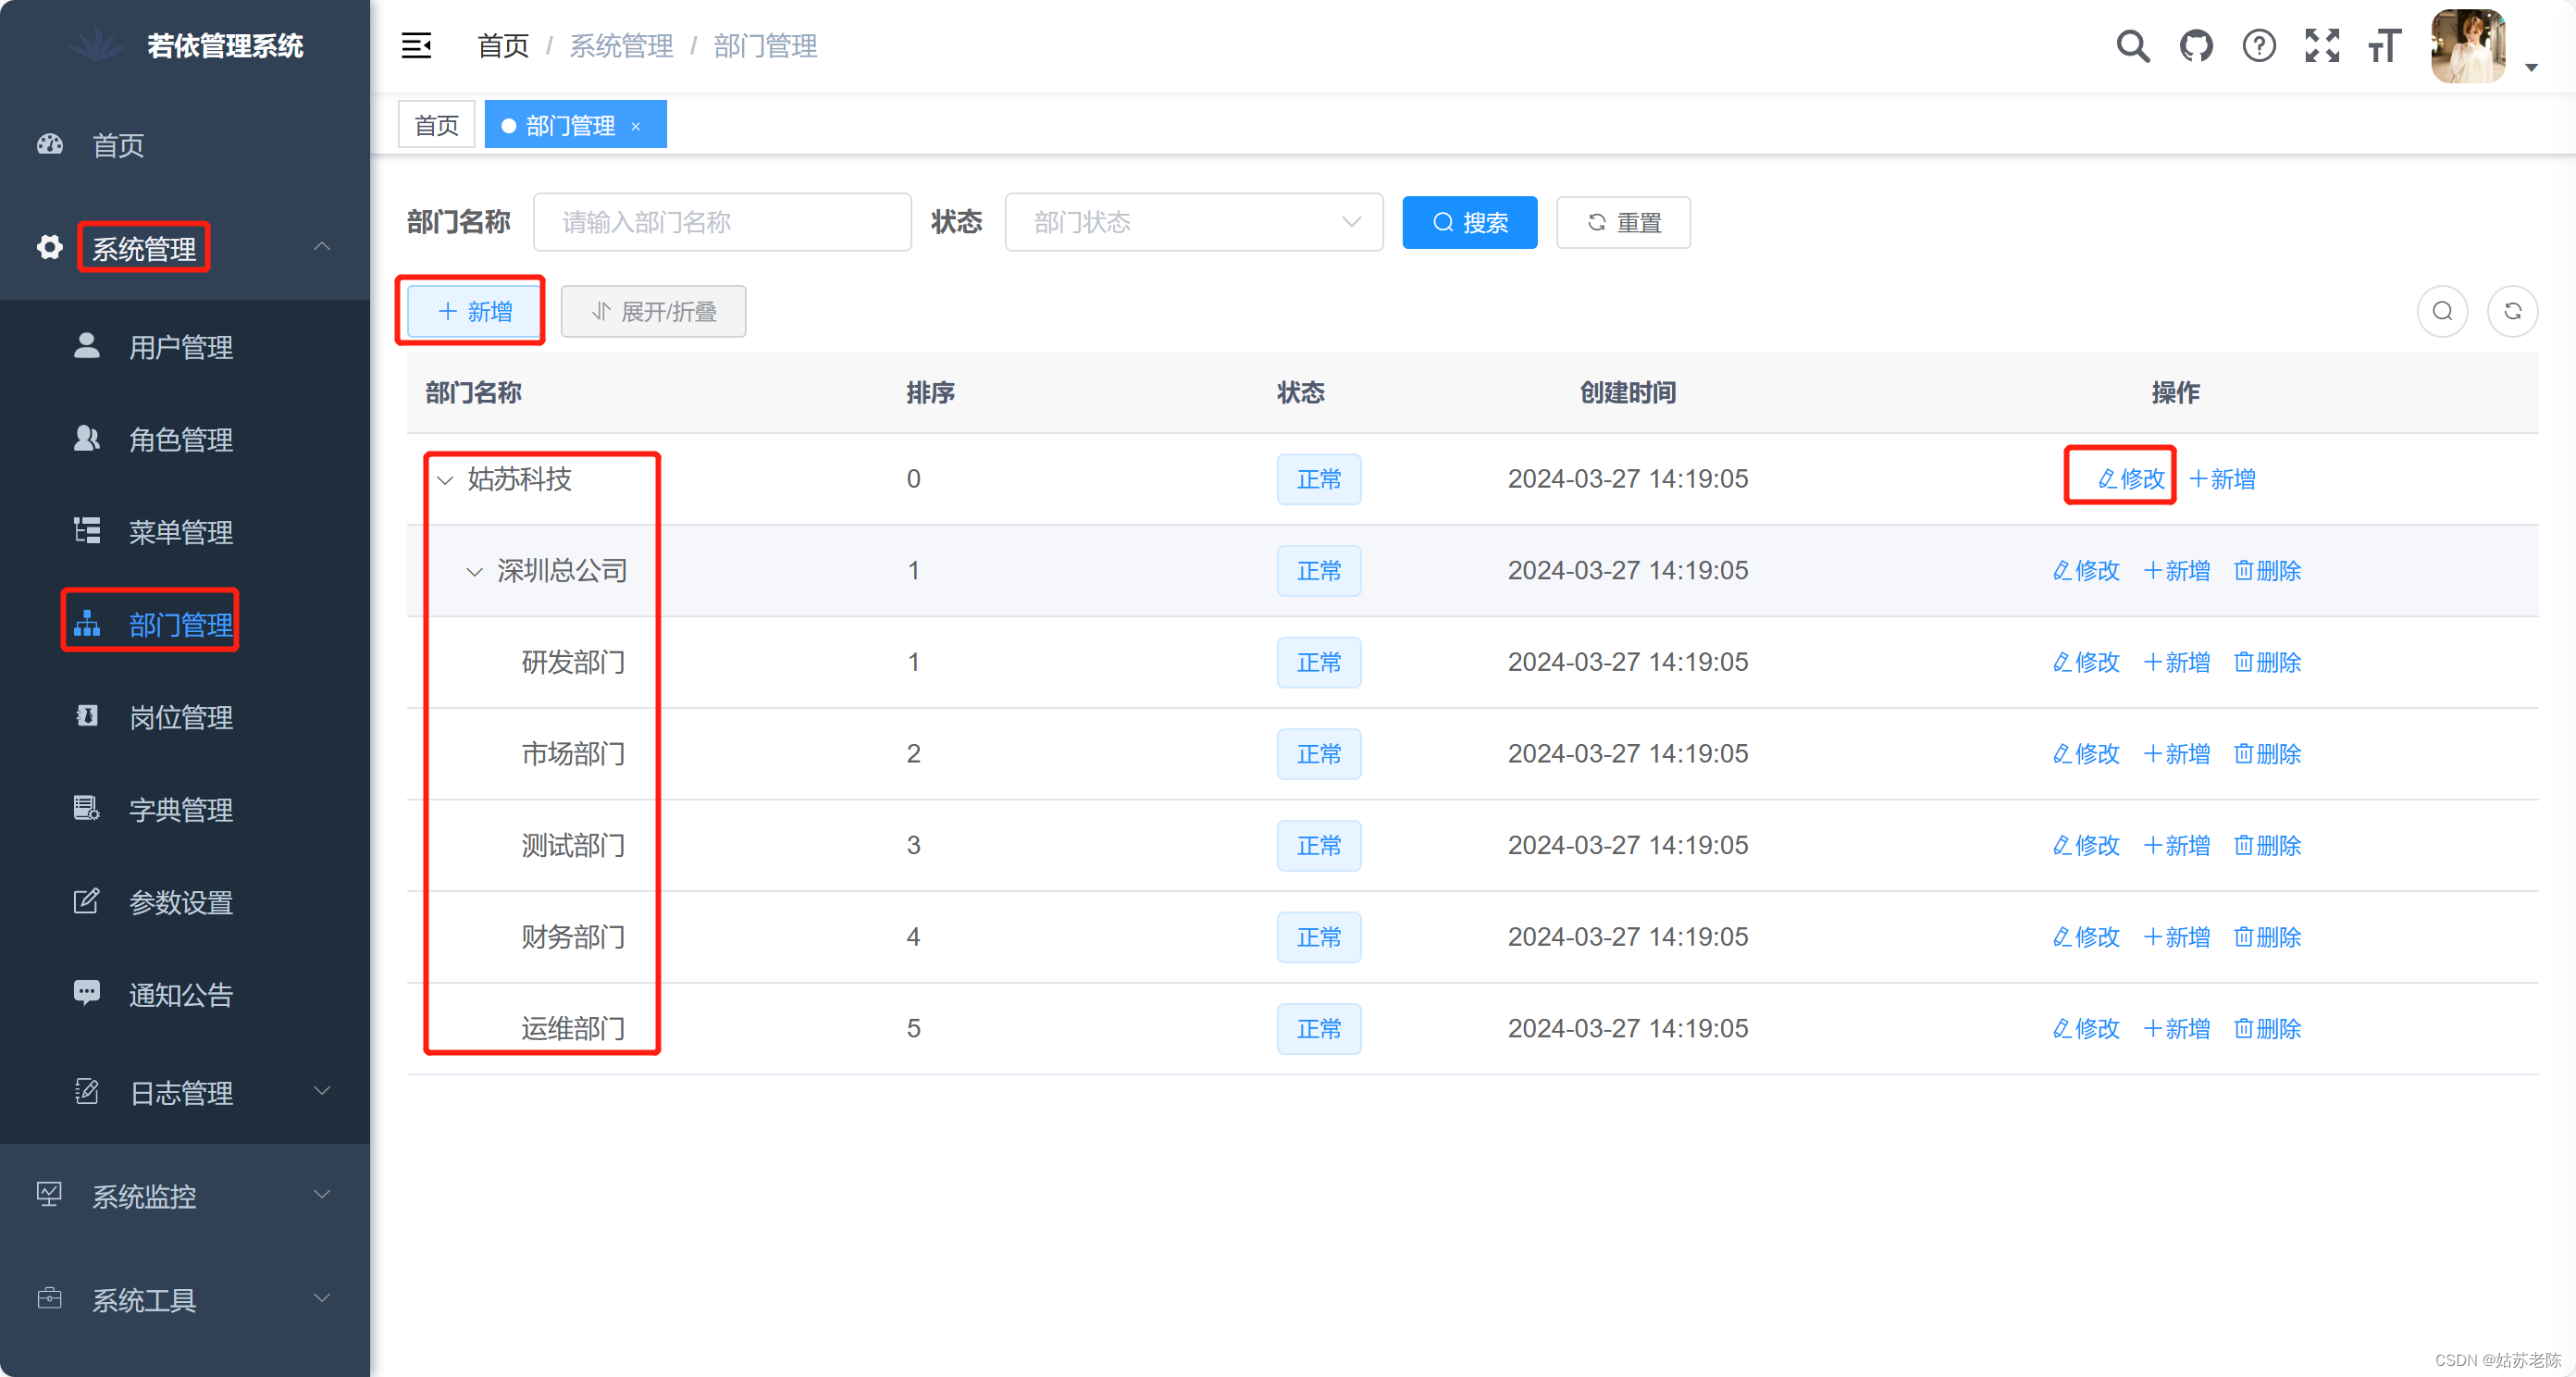
Task: Click the hamburger sidebar collapse icon
Action: 416,46
